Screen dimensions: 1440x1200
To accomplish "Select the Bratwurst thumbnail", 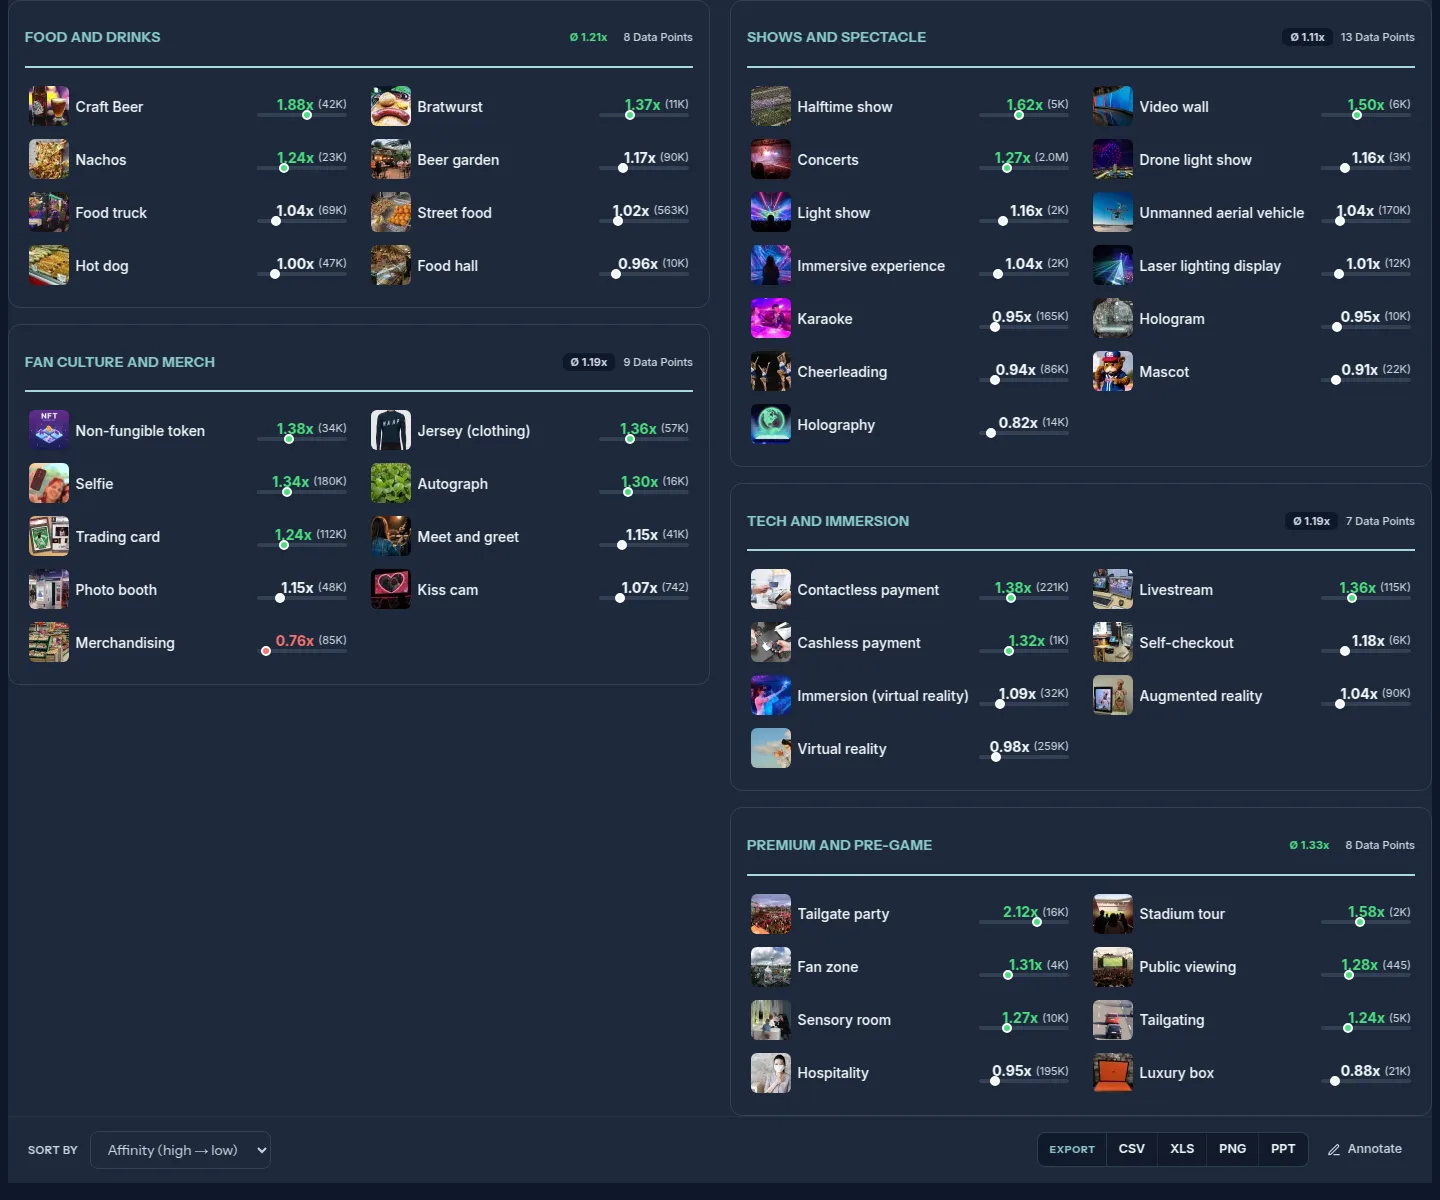I will [x=391, y=106].
